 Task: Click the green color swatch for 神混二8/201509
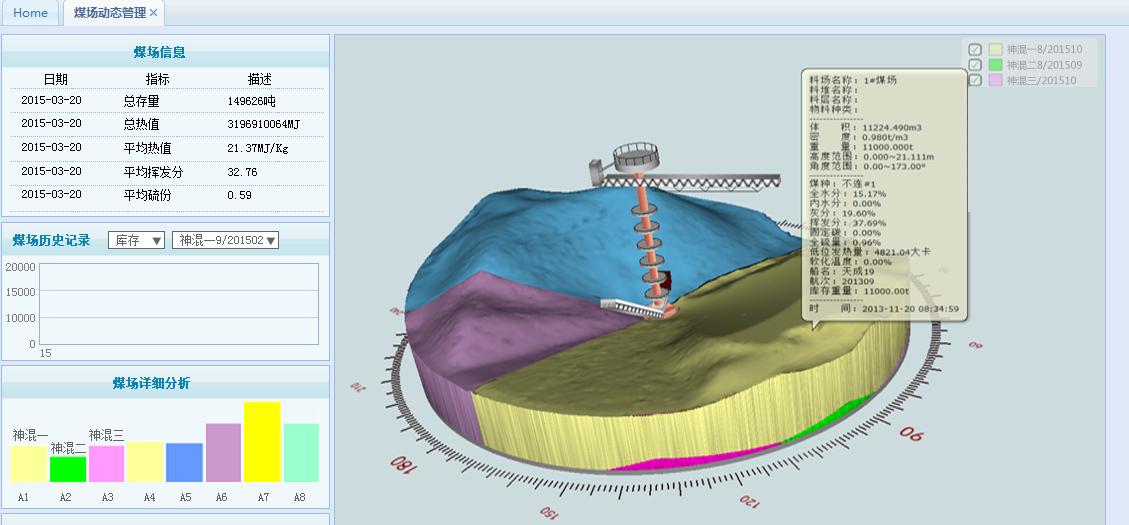click(995, 65)
